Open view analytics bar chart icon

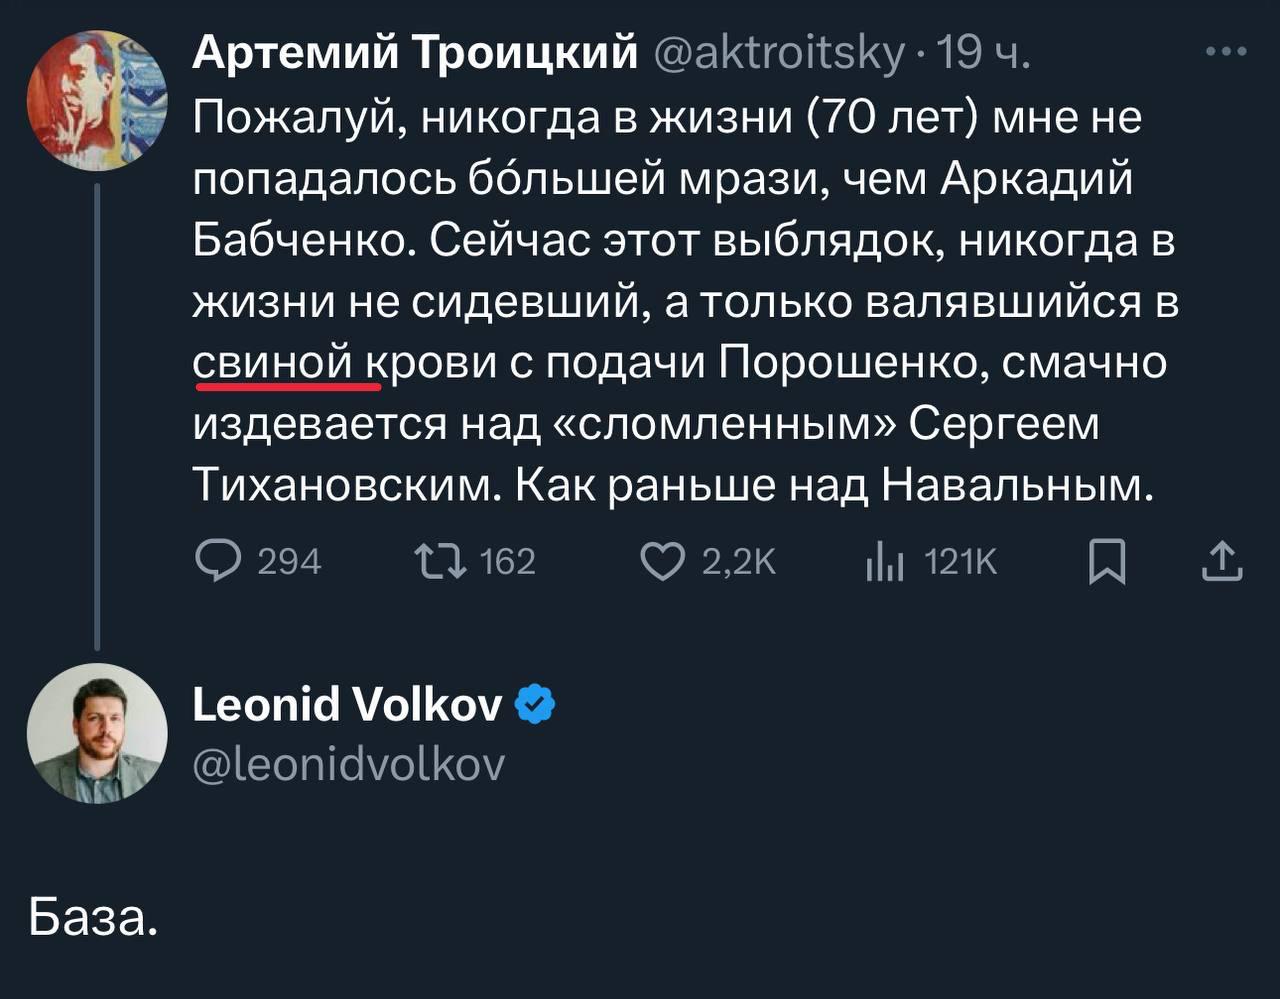[884, 561]
